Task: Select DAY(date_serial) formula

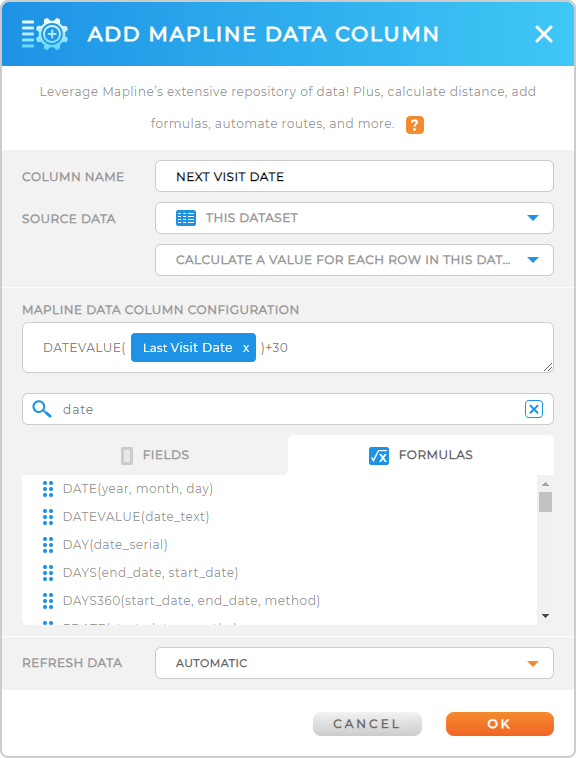Action: pos(115,545)
